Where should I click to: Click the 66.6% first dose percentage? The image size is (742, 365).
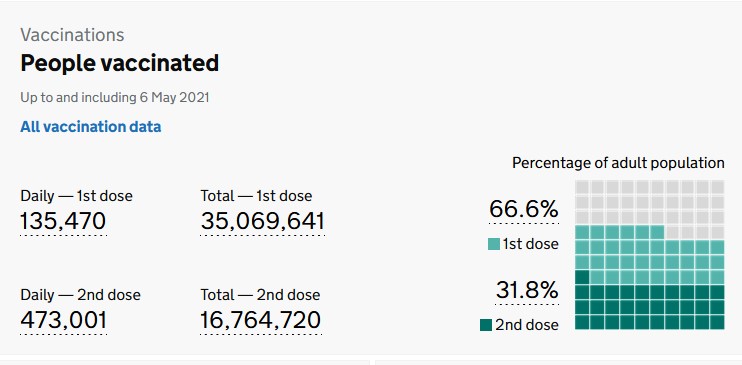(x=524, y=209)
